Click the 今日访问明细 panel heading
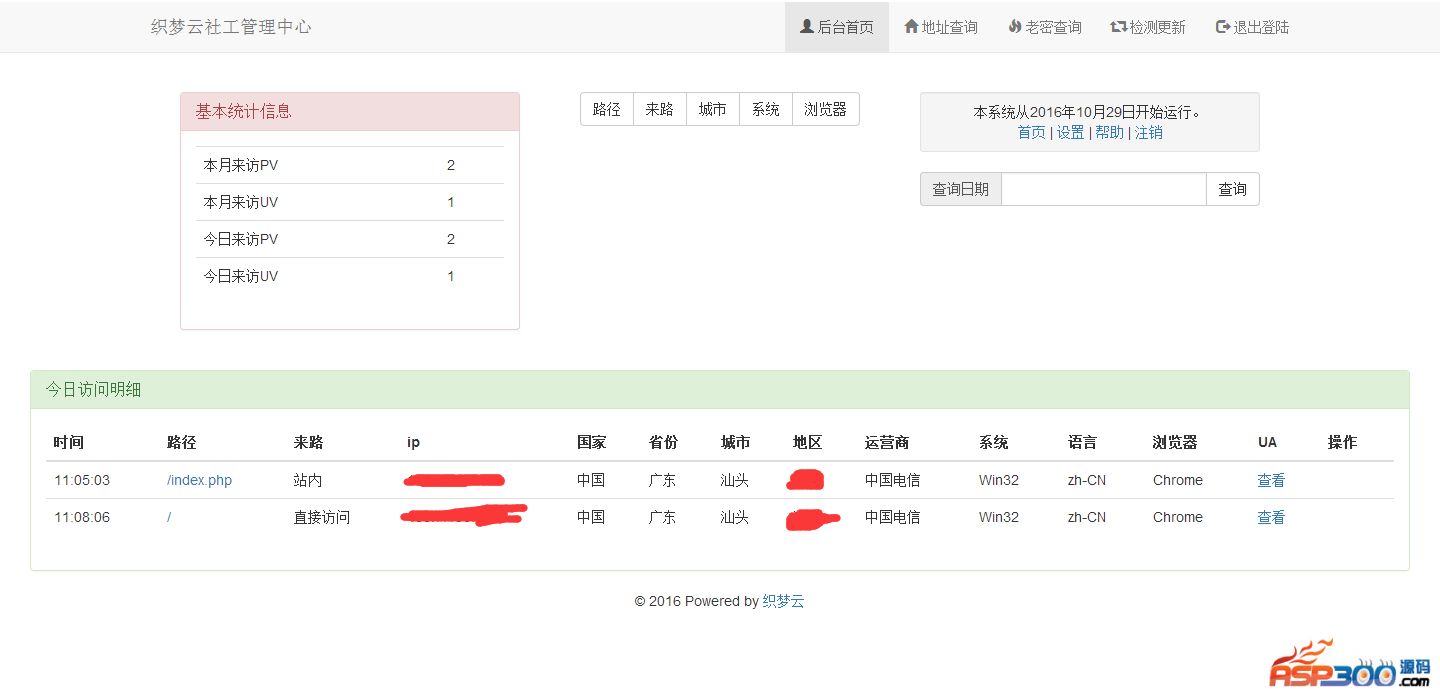1440x691 pixels. point(720,390)
